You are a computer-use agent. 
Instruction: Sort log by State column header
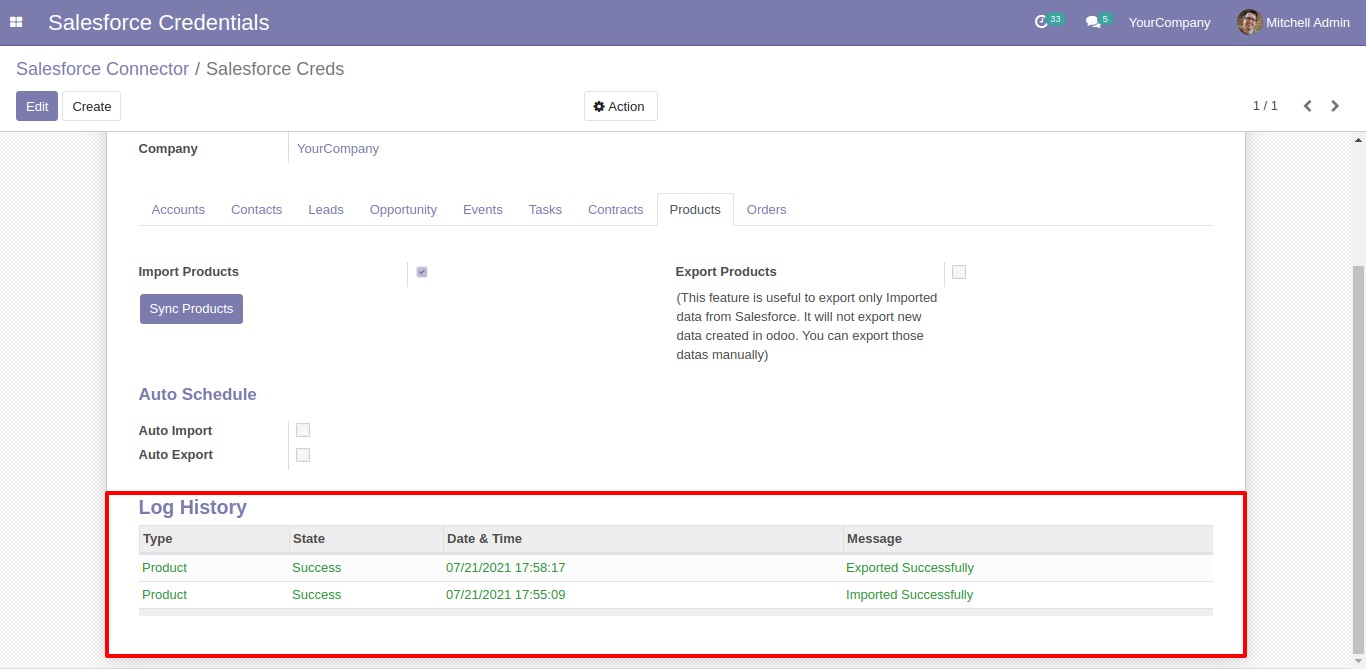pyautogui.click(x=366, y=539)
